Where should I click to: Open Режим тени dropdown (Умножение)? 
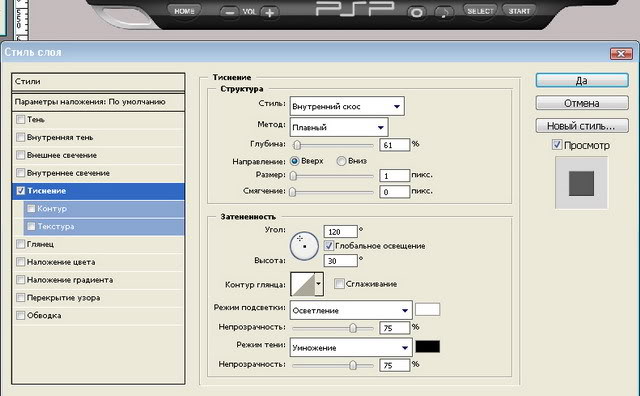[351, 348]
